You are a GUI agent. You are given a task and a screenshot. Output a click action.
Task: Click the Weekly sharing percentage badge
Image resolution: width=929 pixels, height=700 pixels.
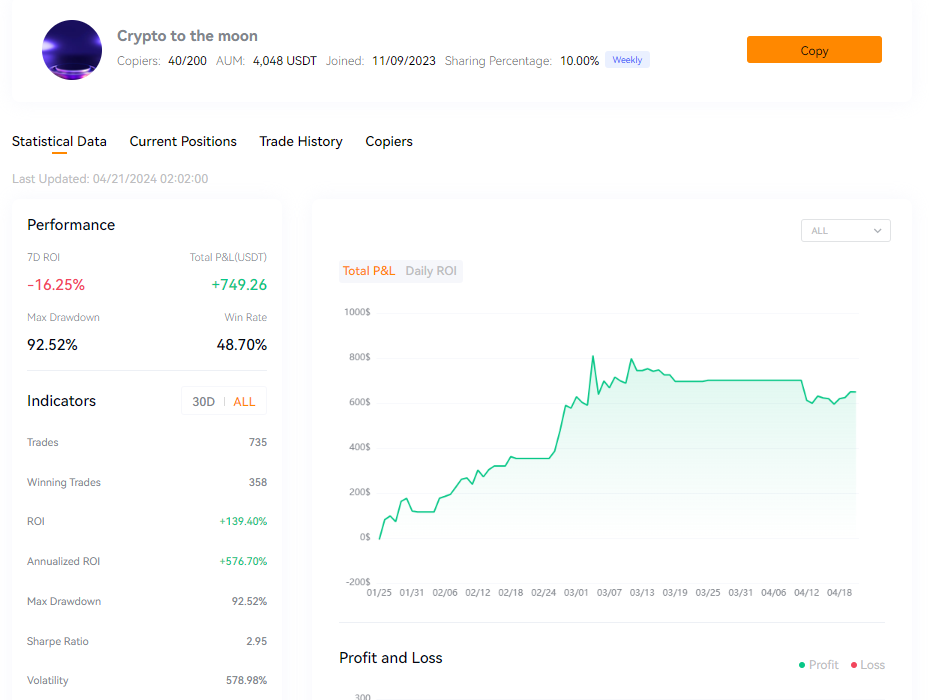click(x=627, y=59)
